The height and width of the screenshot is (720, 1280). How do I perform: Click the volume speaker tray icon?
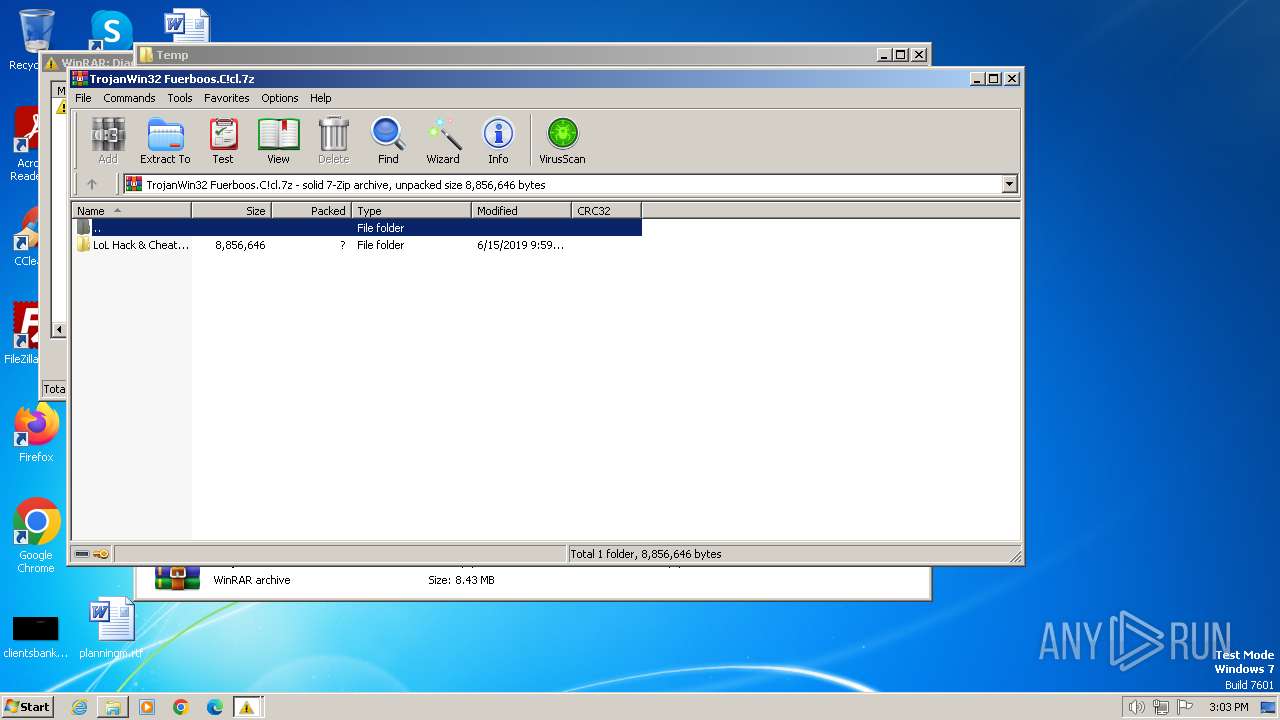[x=1136, y=707]
